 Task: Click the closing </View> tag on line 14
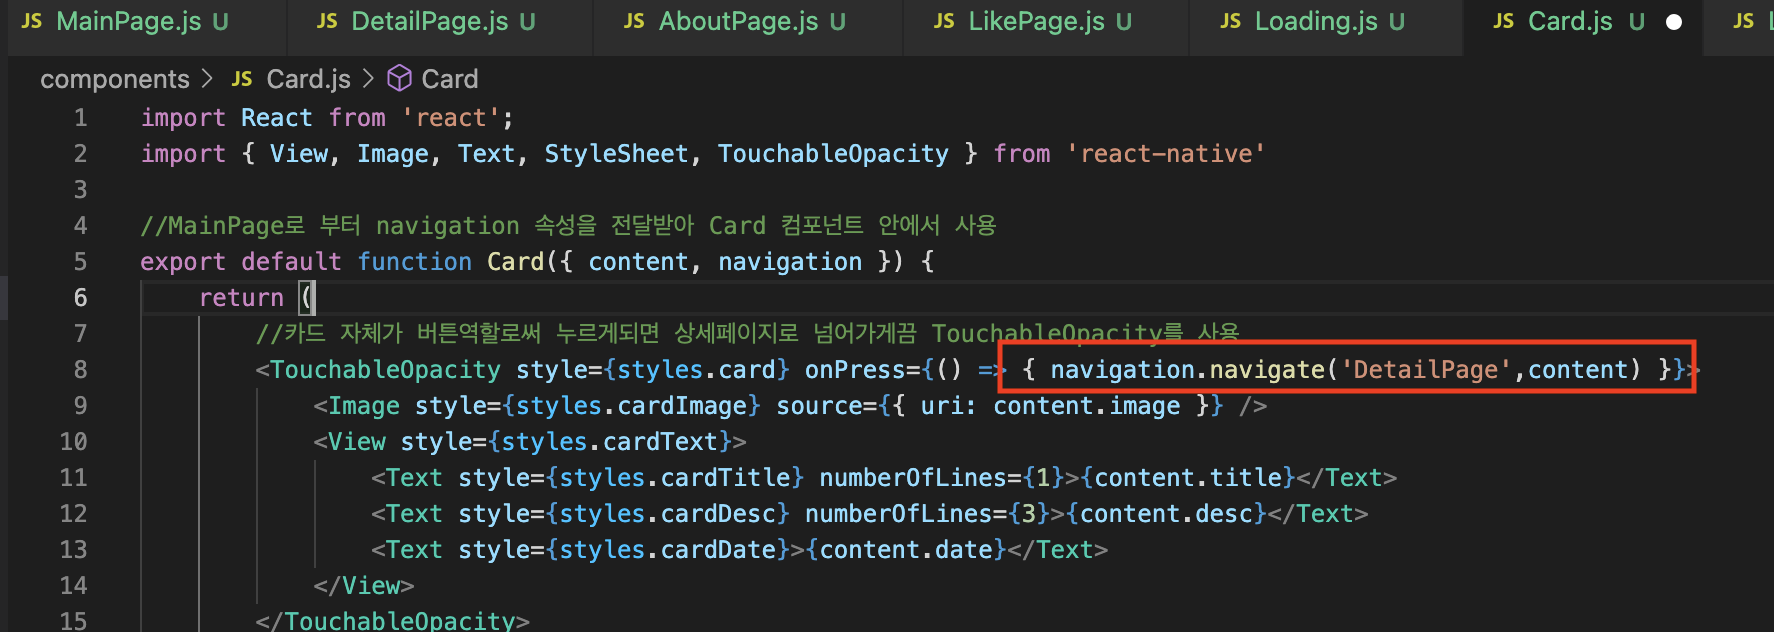click(x=364, y=586)
